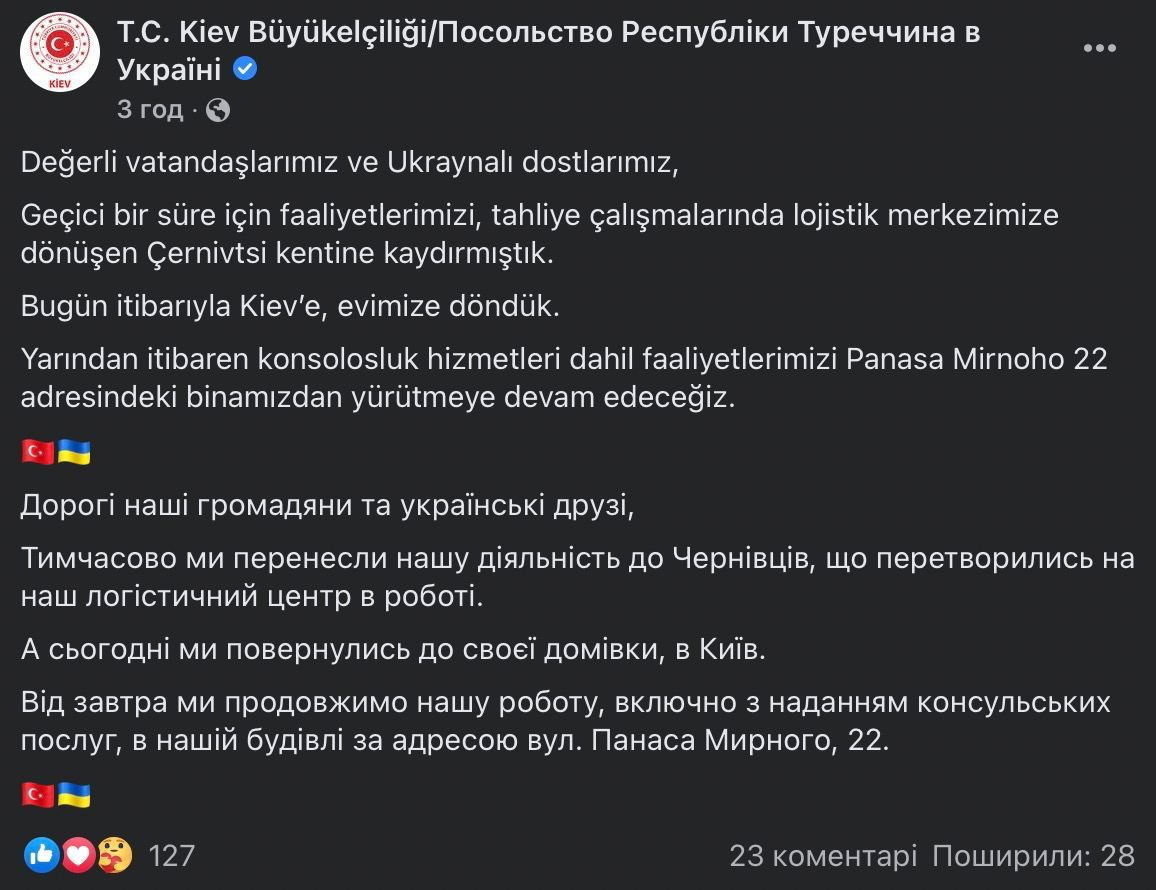
Task: Click the Değerli vatandaşlarımız greeting line
Action: pyautogui.click(x=349, y=162)
